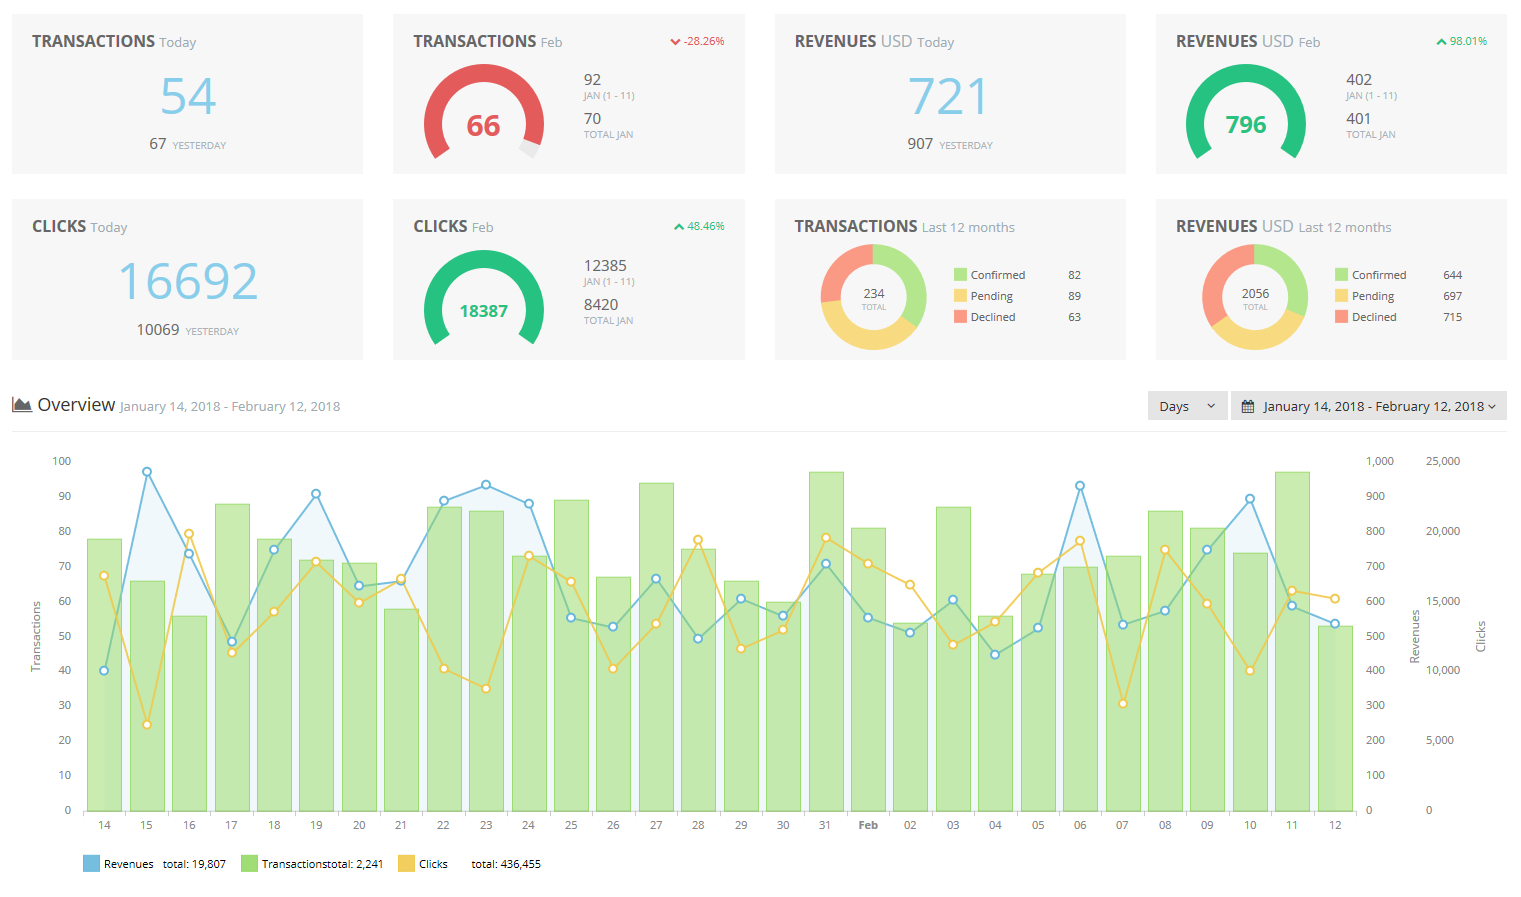Click the red down arrow on Transactions Feb
1521x897 pixels.
675,42
